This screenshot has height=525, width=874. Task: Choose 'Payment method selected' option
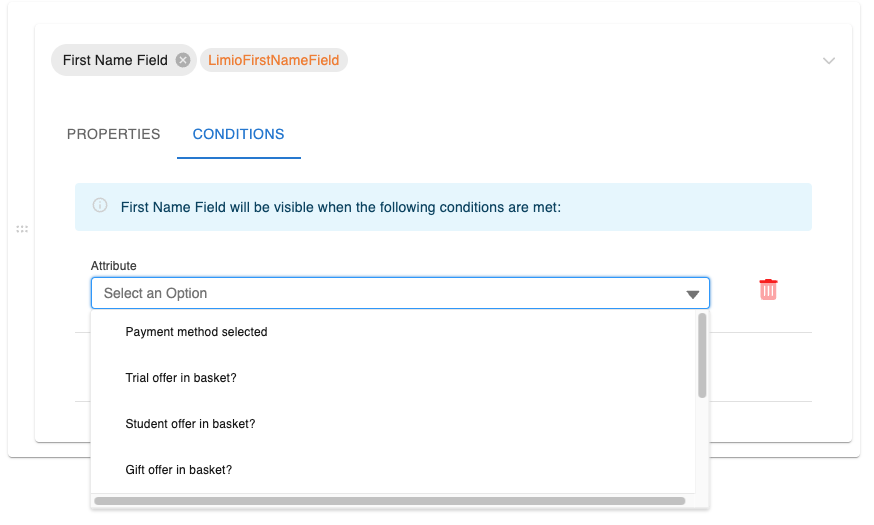click(x=196, y=332)
